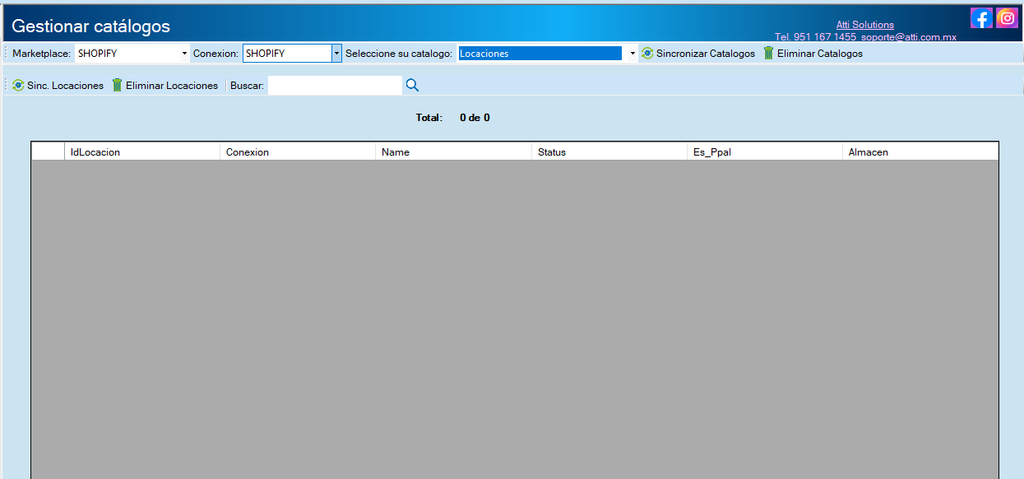
Task: Sort by the IdLocacion column header
Action: click(x=142, y=152)
